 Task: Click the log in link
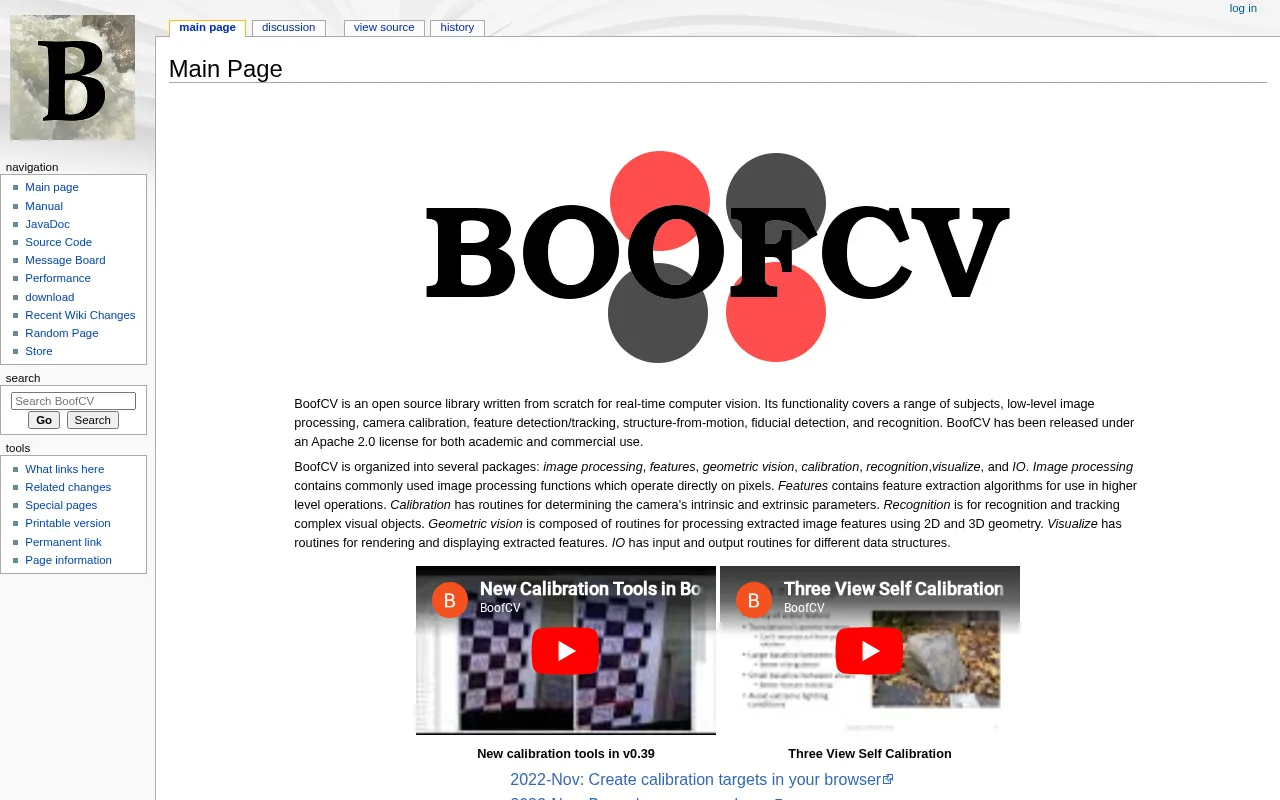point(1243,8)
